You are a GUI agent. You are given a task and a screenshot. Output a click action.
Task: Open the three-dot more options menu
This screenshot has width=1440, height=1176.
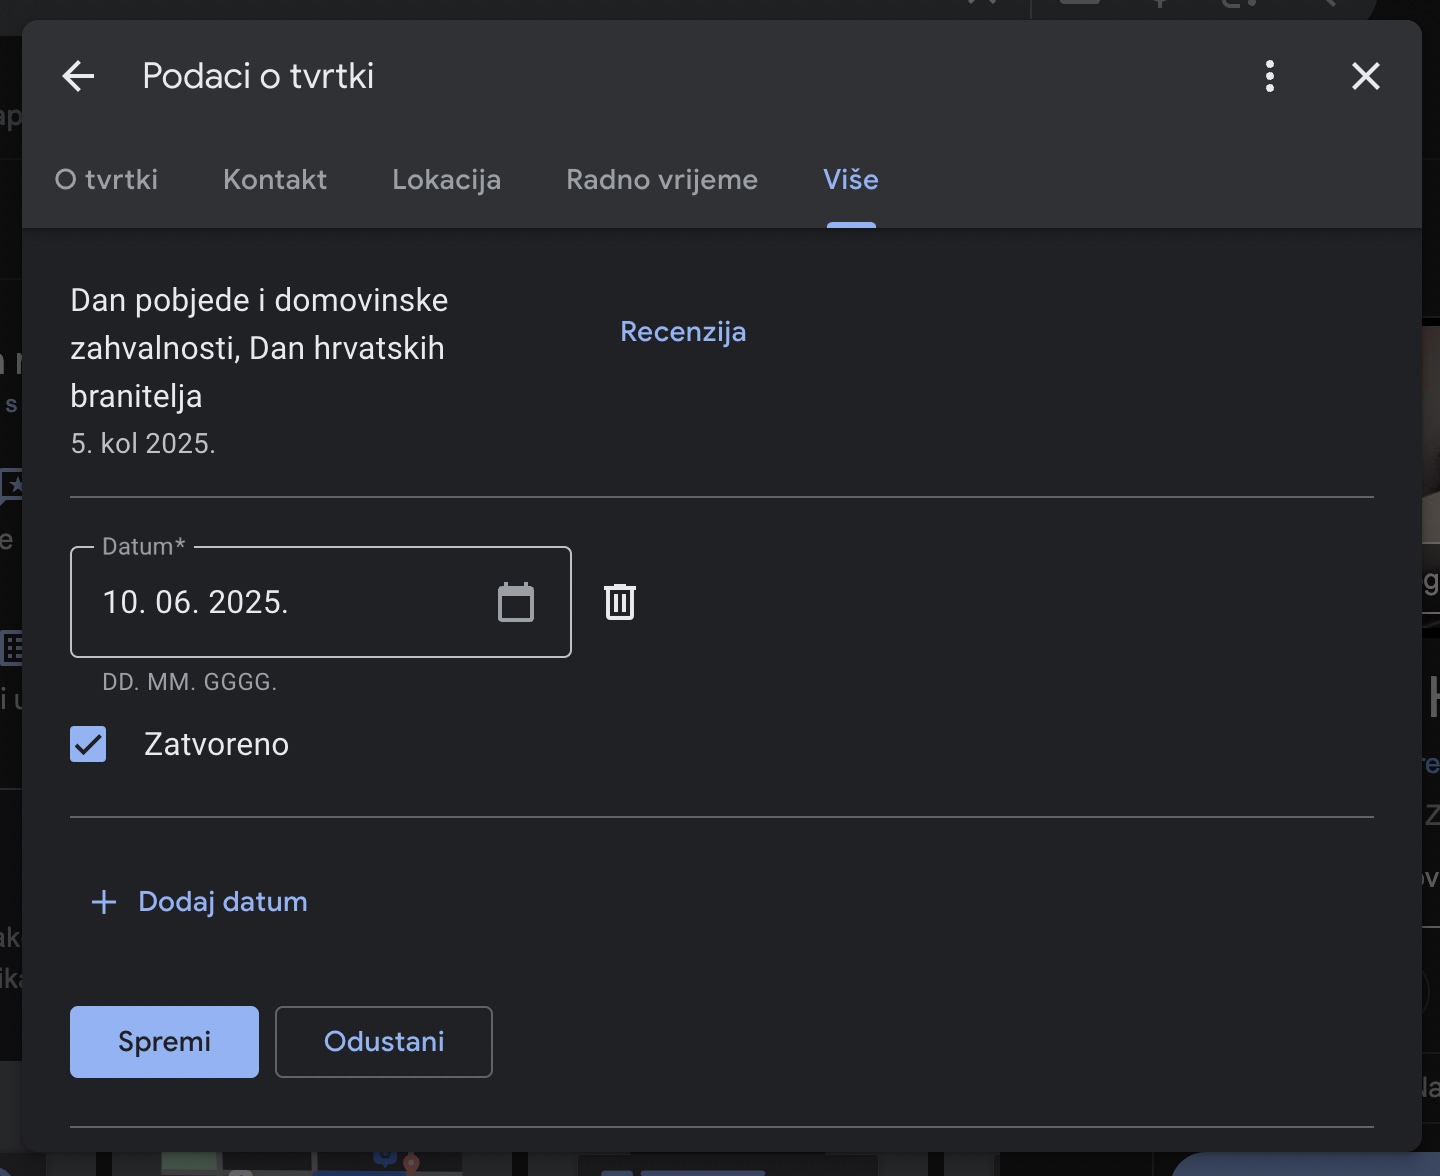(1270, 76)
